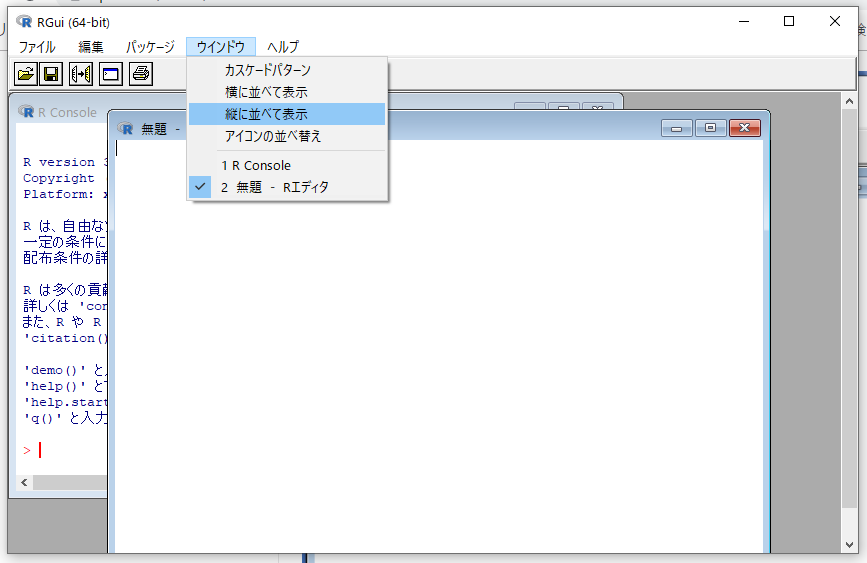Choose カスケードパターン from the menu
Viewport: 867px width, 563px height.
[x=287, y=70]
